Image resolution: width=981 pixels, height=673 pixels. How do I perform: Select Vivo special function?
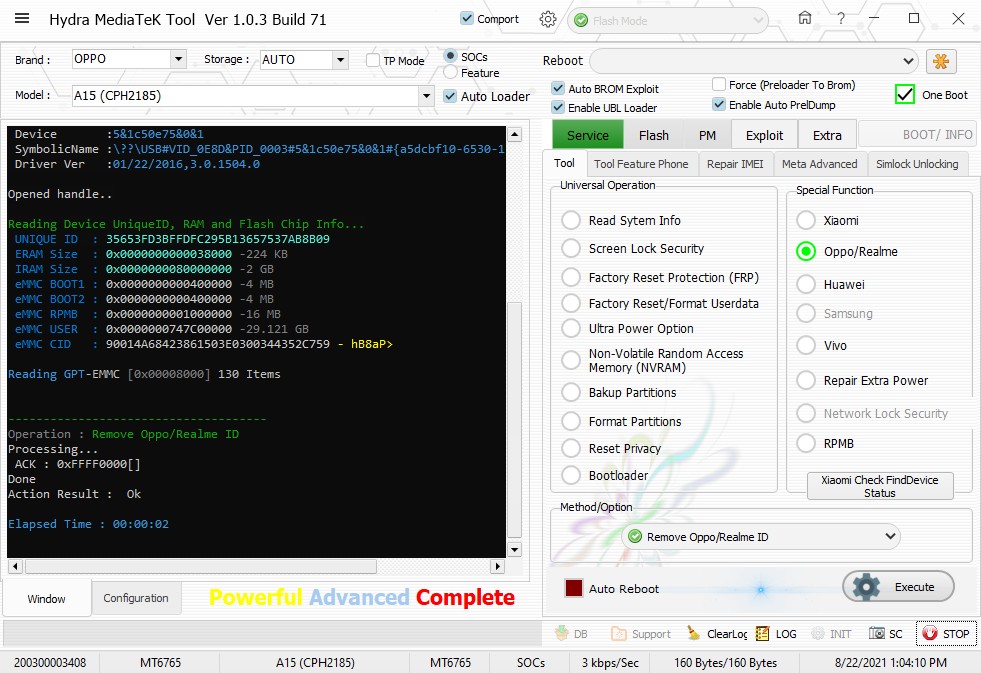[x=806, y=345]
